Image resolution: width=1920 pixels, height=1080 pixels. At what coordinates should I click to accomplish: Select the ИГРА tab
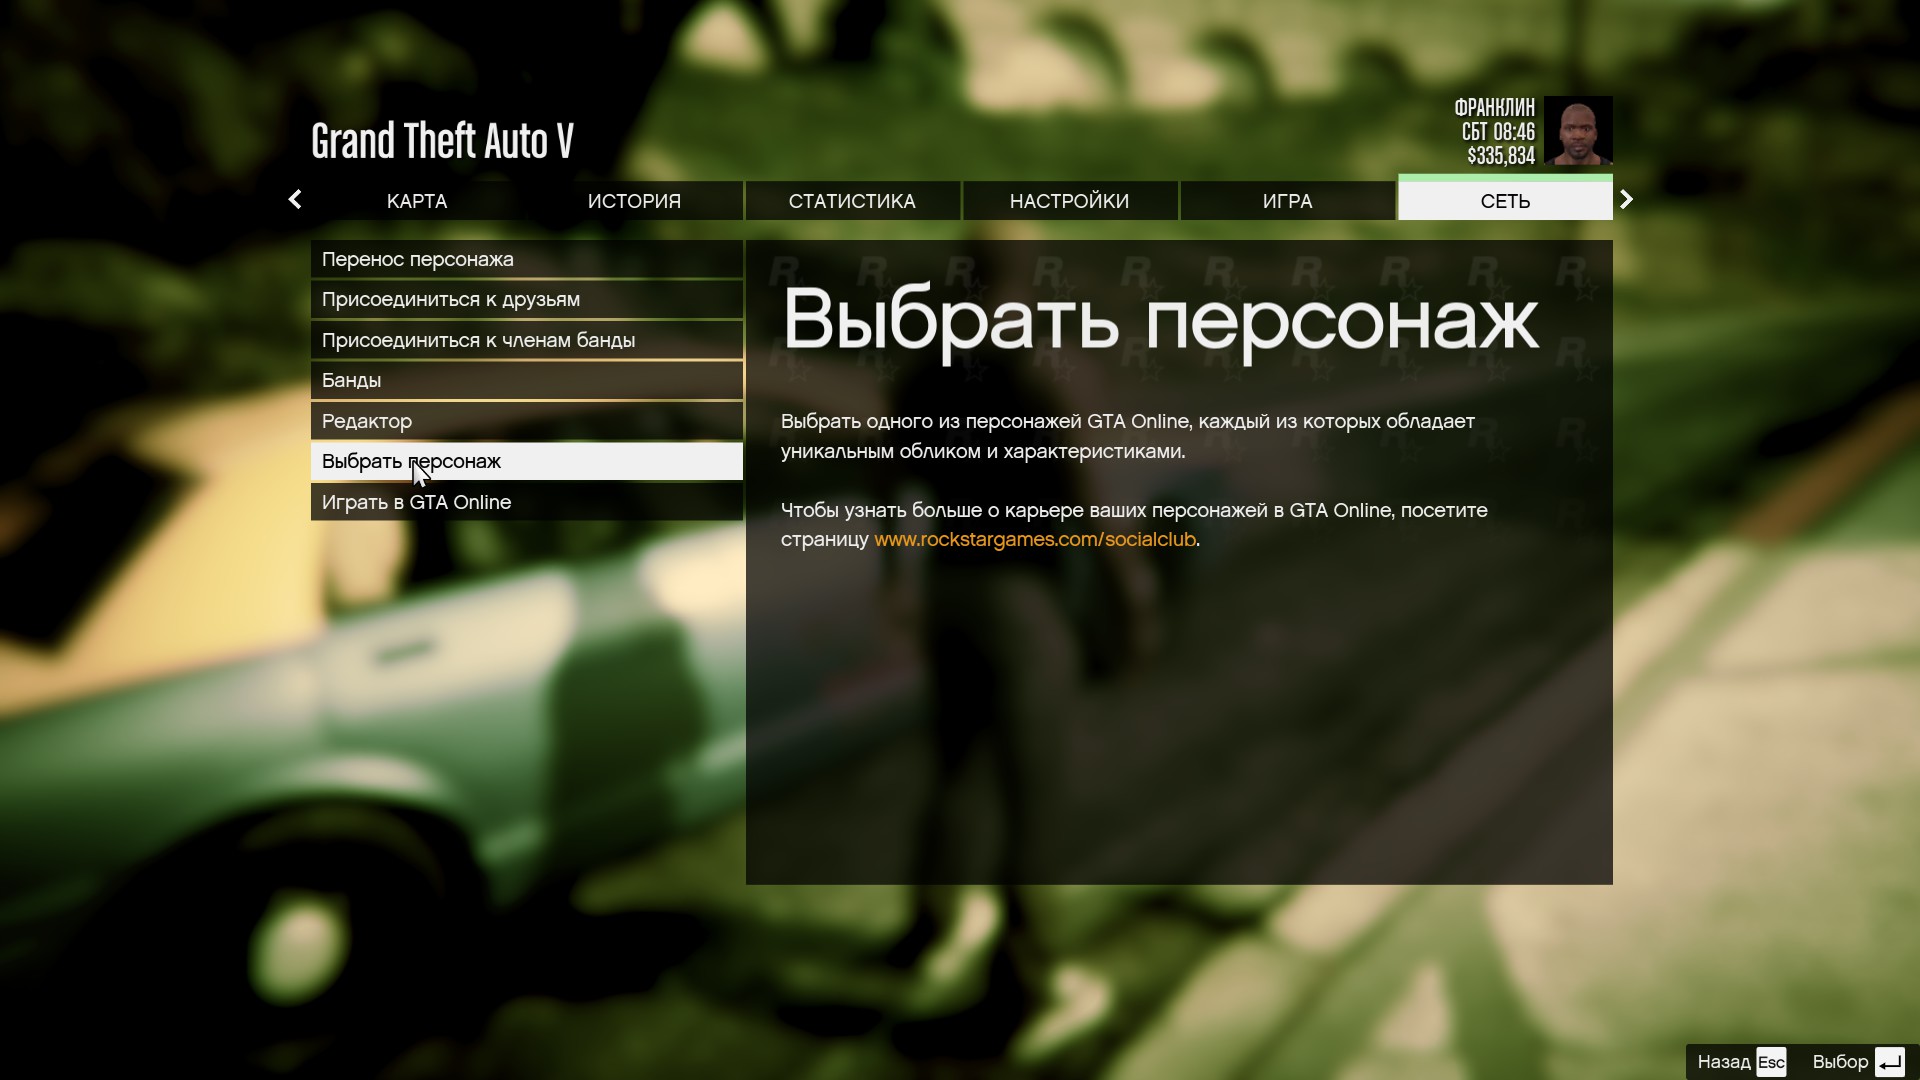(x=1287, y=201)
